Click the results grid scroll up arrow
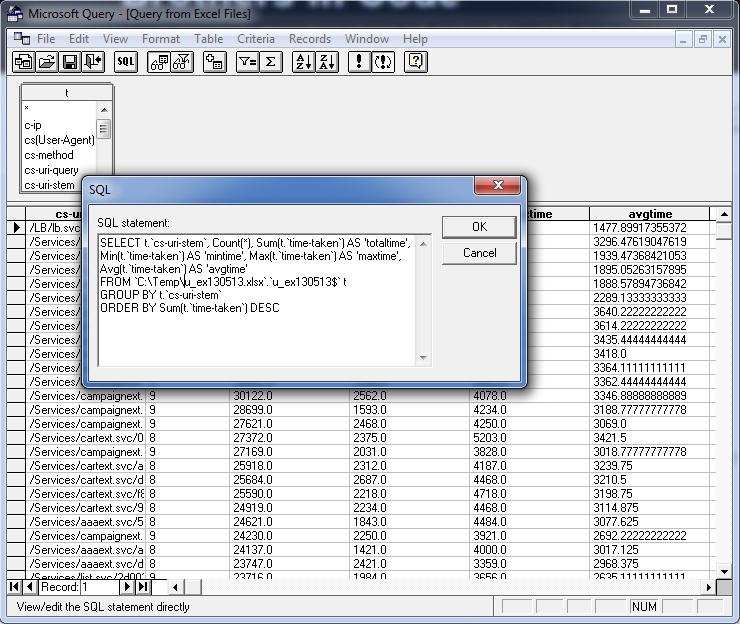740x624 pixels. pos(724,214)
